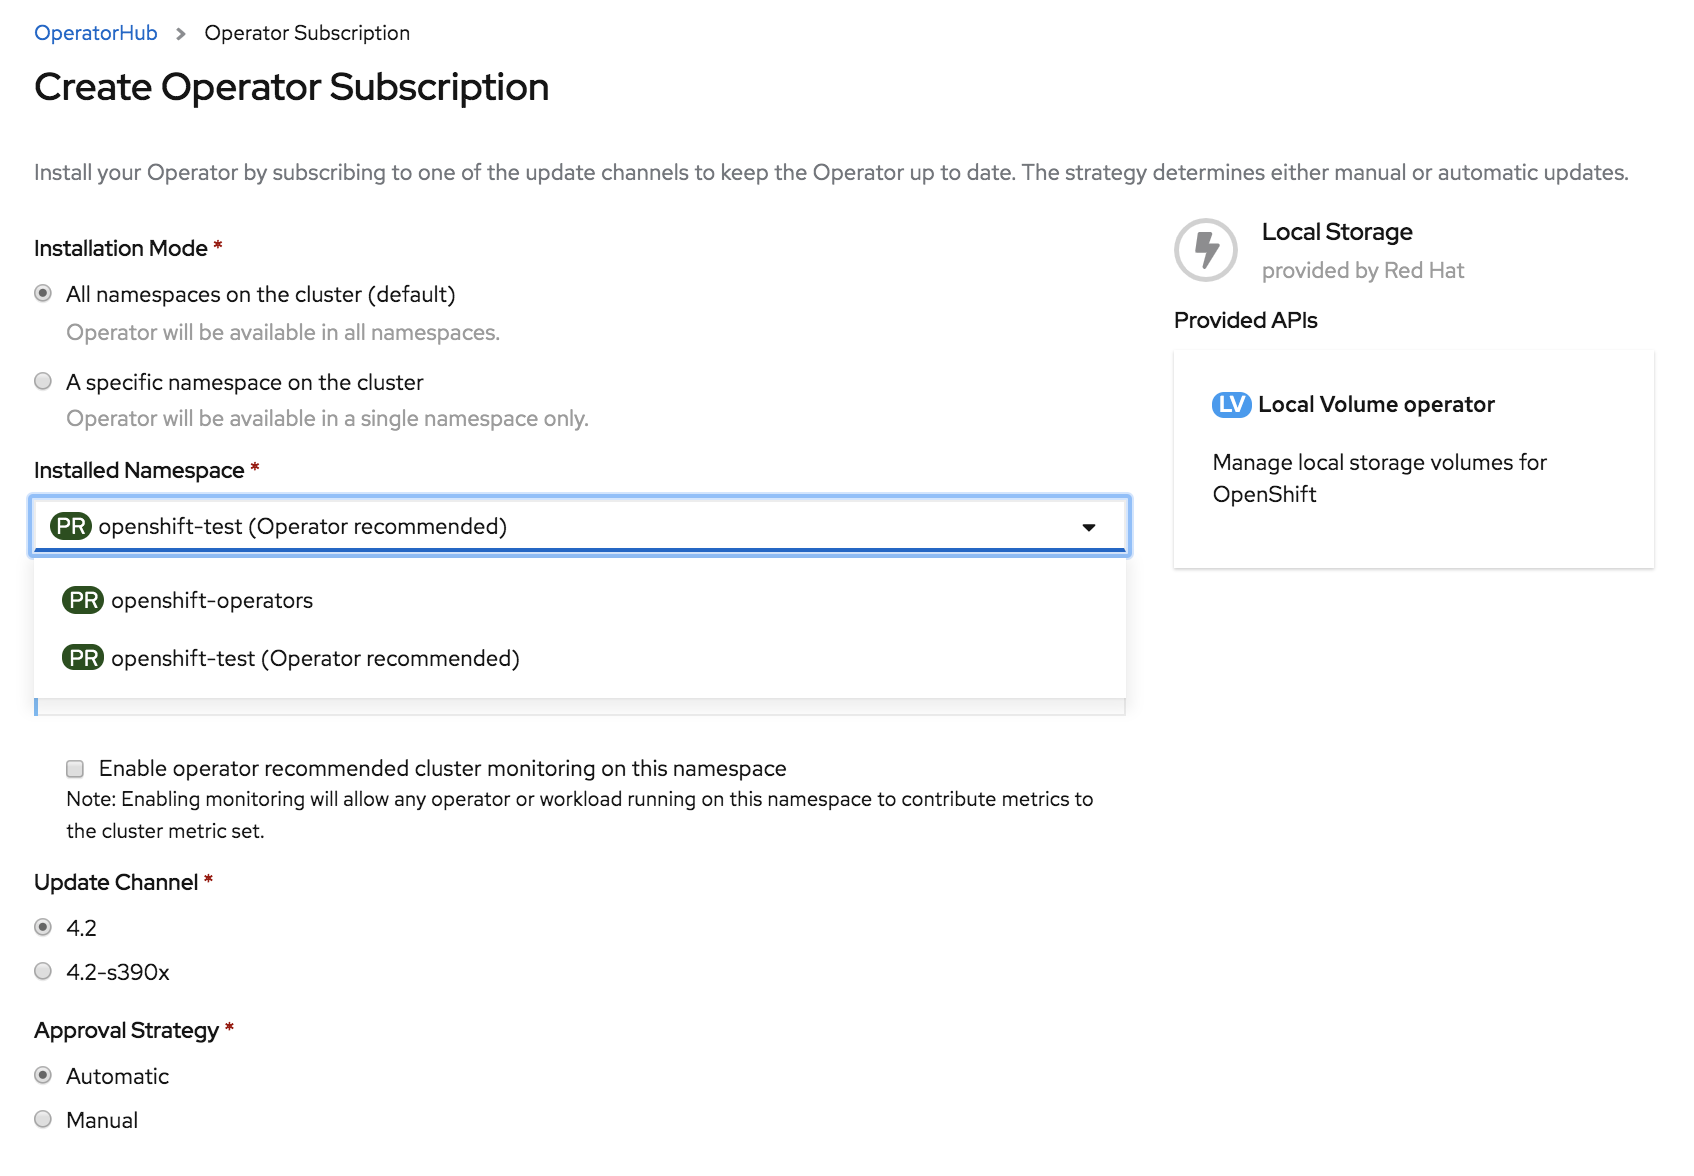Click the LV badge icon

(x=1232, y=404)
